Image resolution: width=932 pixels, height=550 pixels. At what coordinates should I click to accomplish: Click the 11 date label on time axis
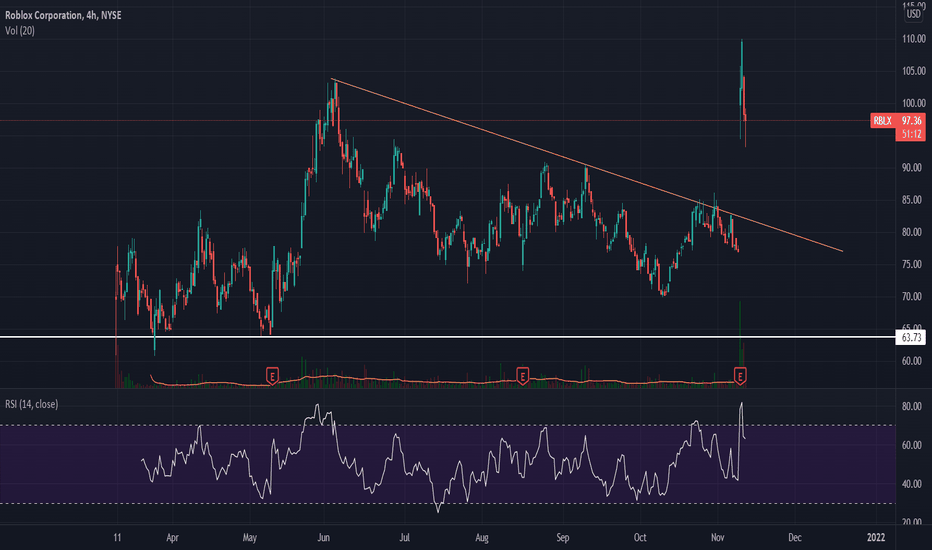pos(117,538)
